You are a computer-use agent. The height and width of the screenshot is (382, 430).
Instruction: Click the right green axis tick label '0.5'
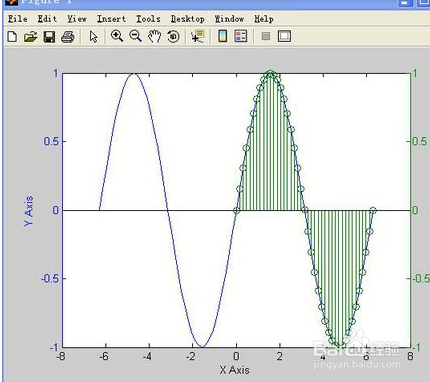[x=419, y=141]
